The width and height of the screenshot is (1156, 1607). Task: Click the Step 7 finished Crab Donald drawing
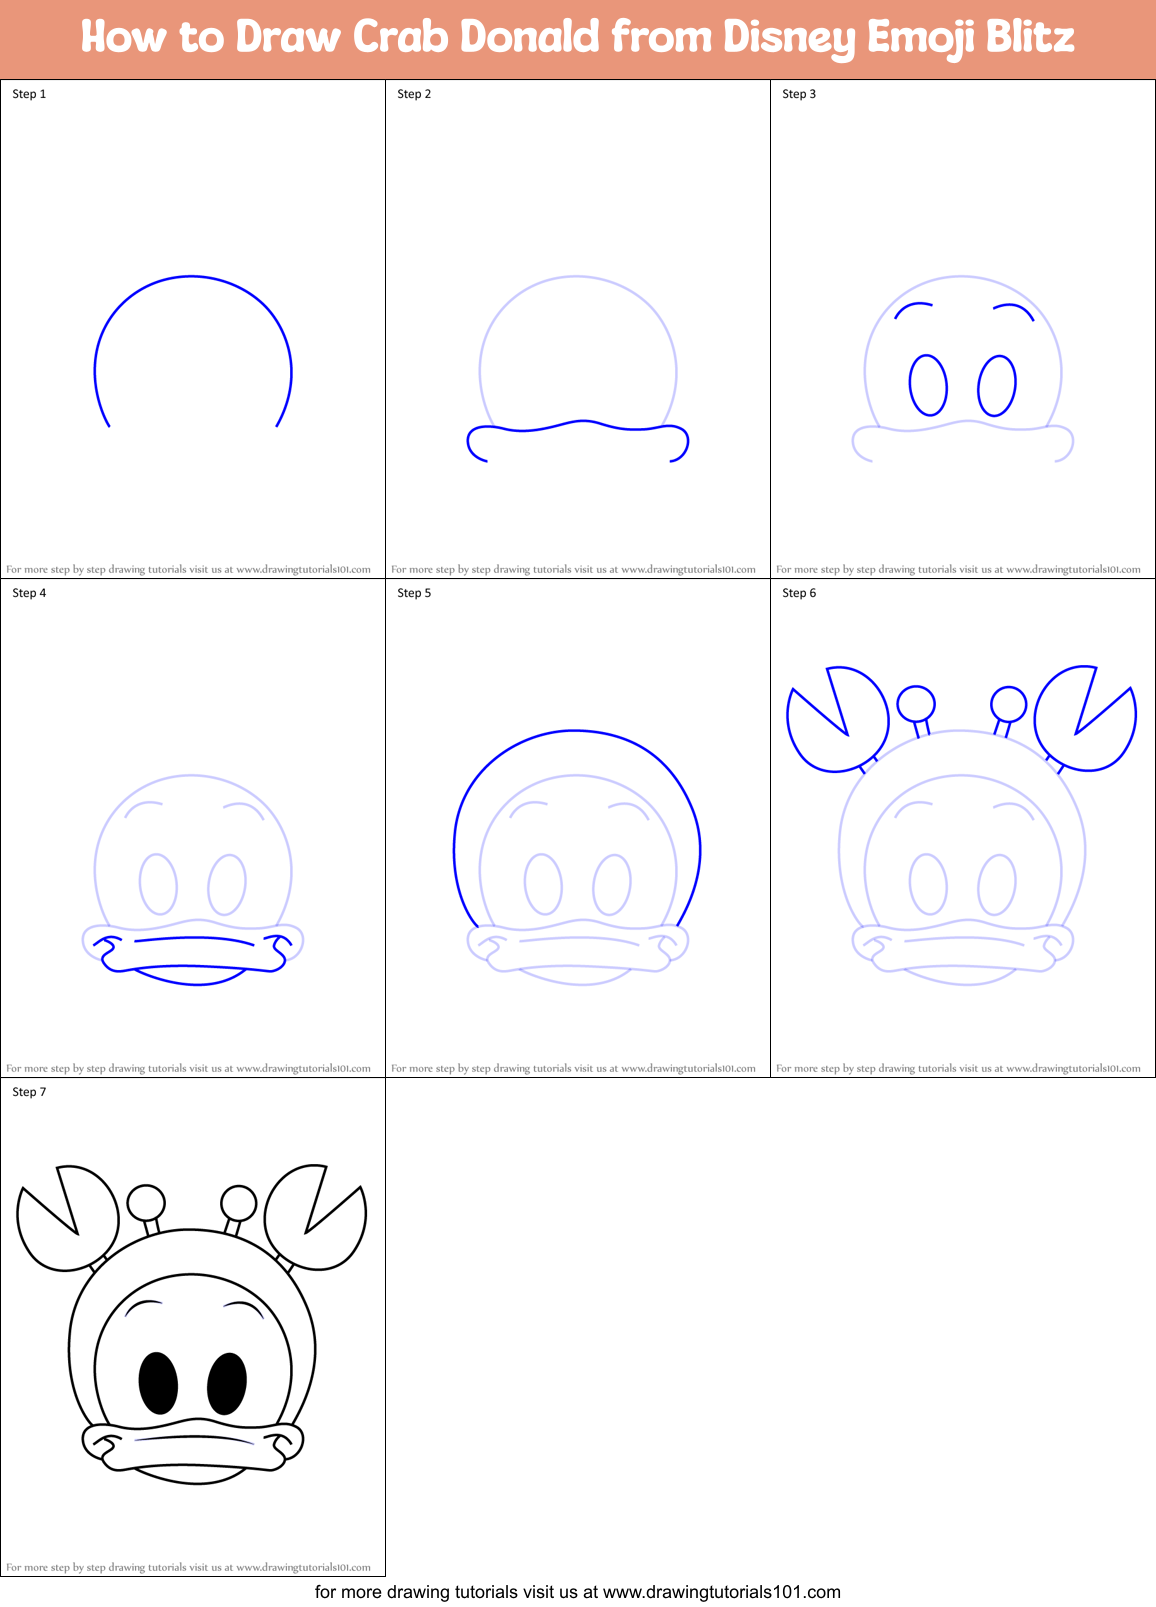(192, 1324)
